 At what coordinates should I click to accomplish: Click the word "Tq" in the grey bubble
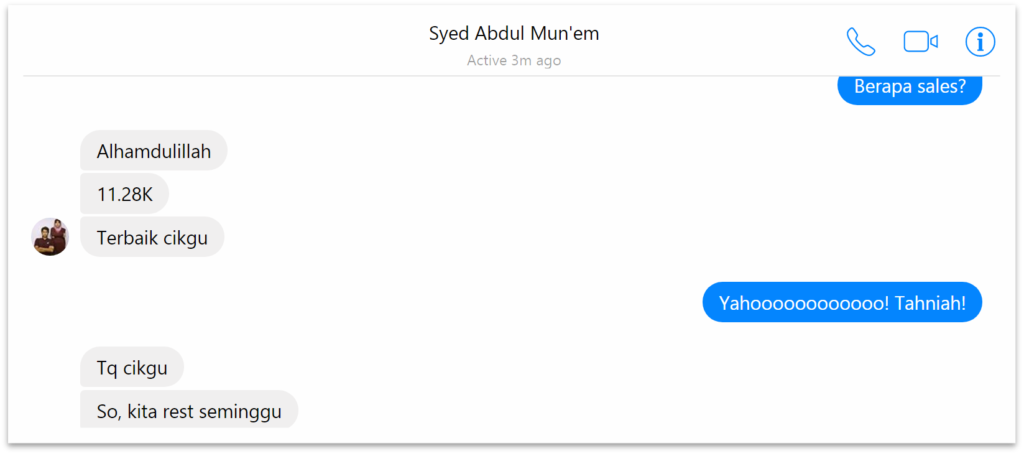click(108, 367)
